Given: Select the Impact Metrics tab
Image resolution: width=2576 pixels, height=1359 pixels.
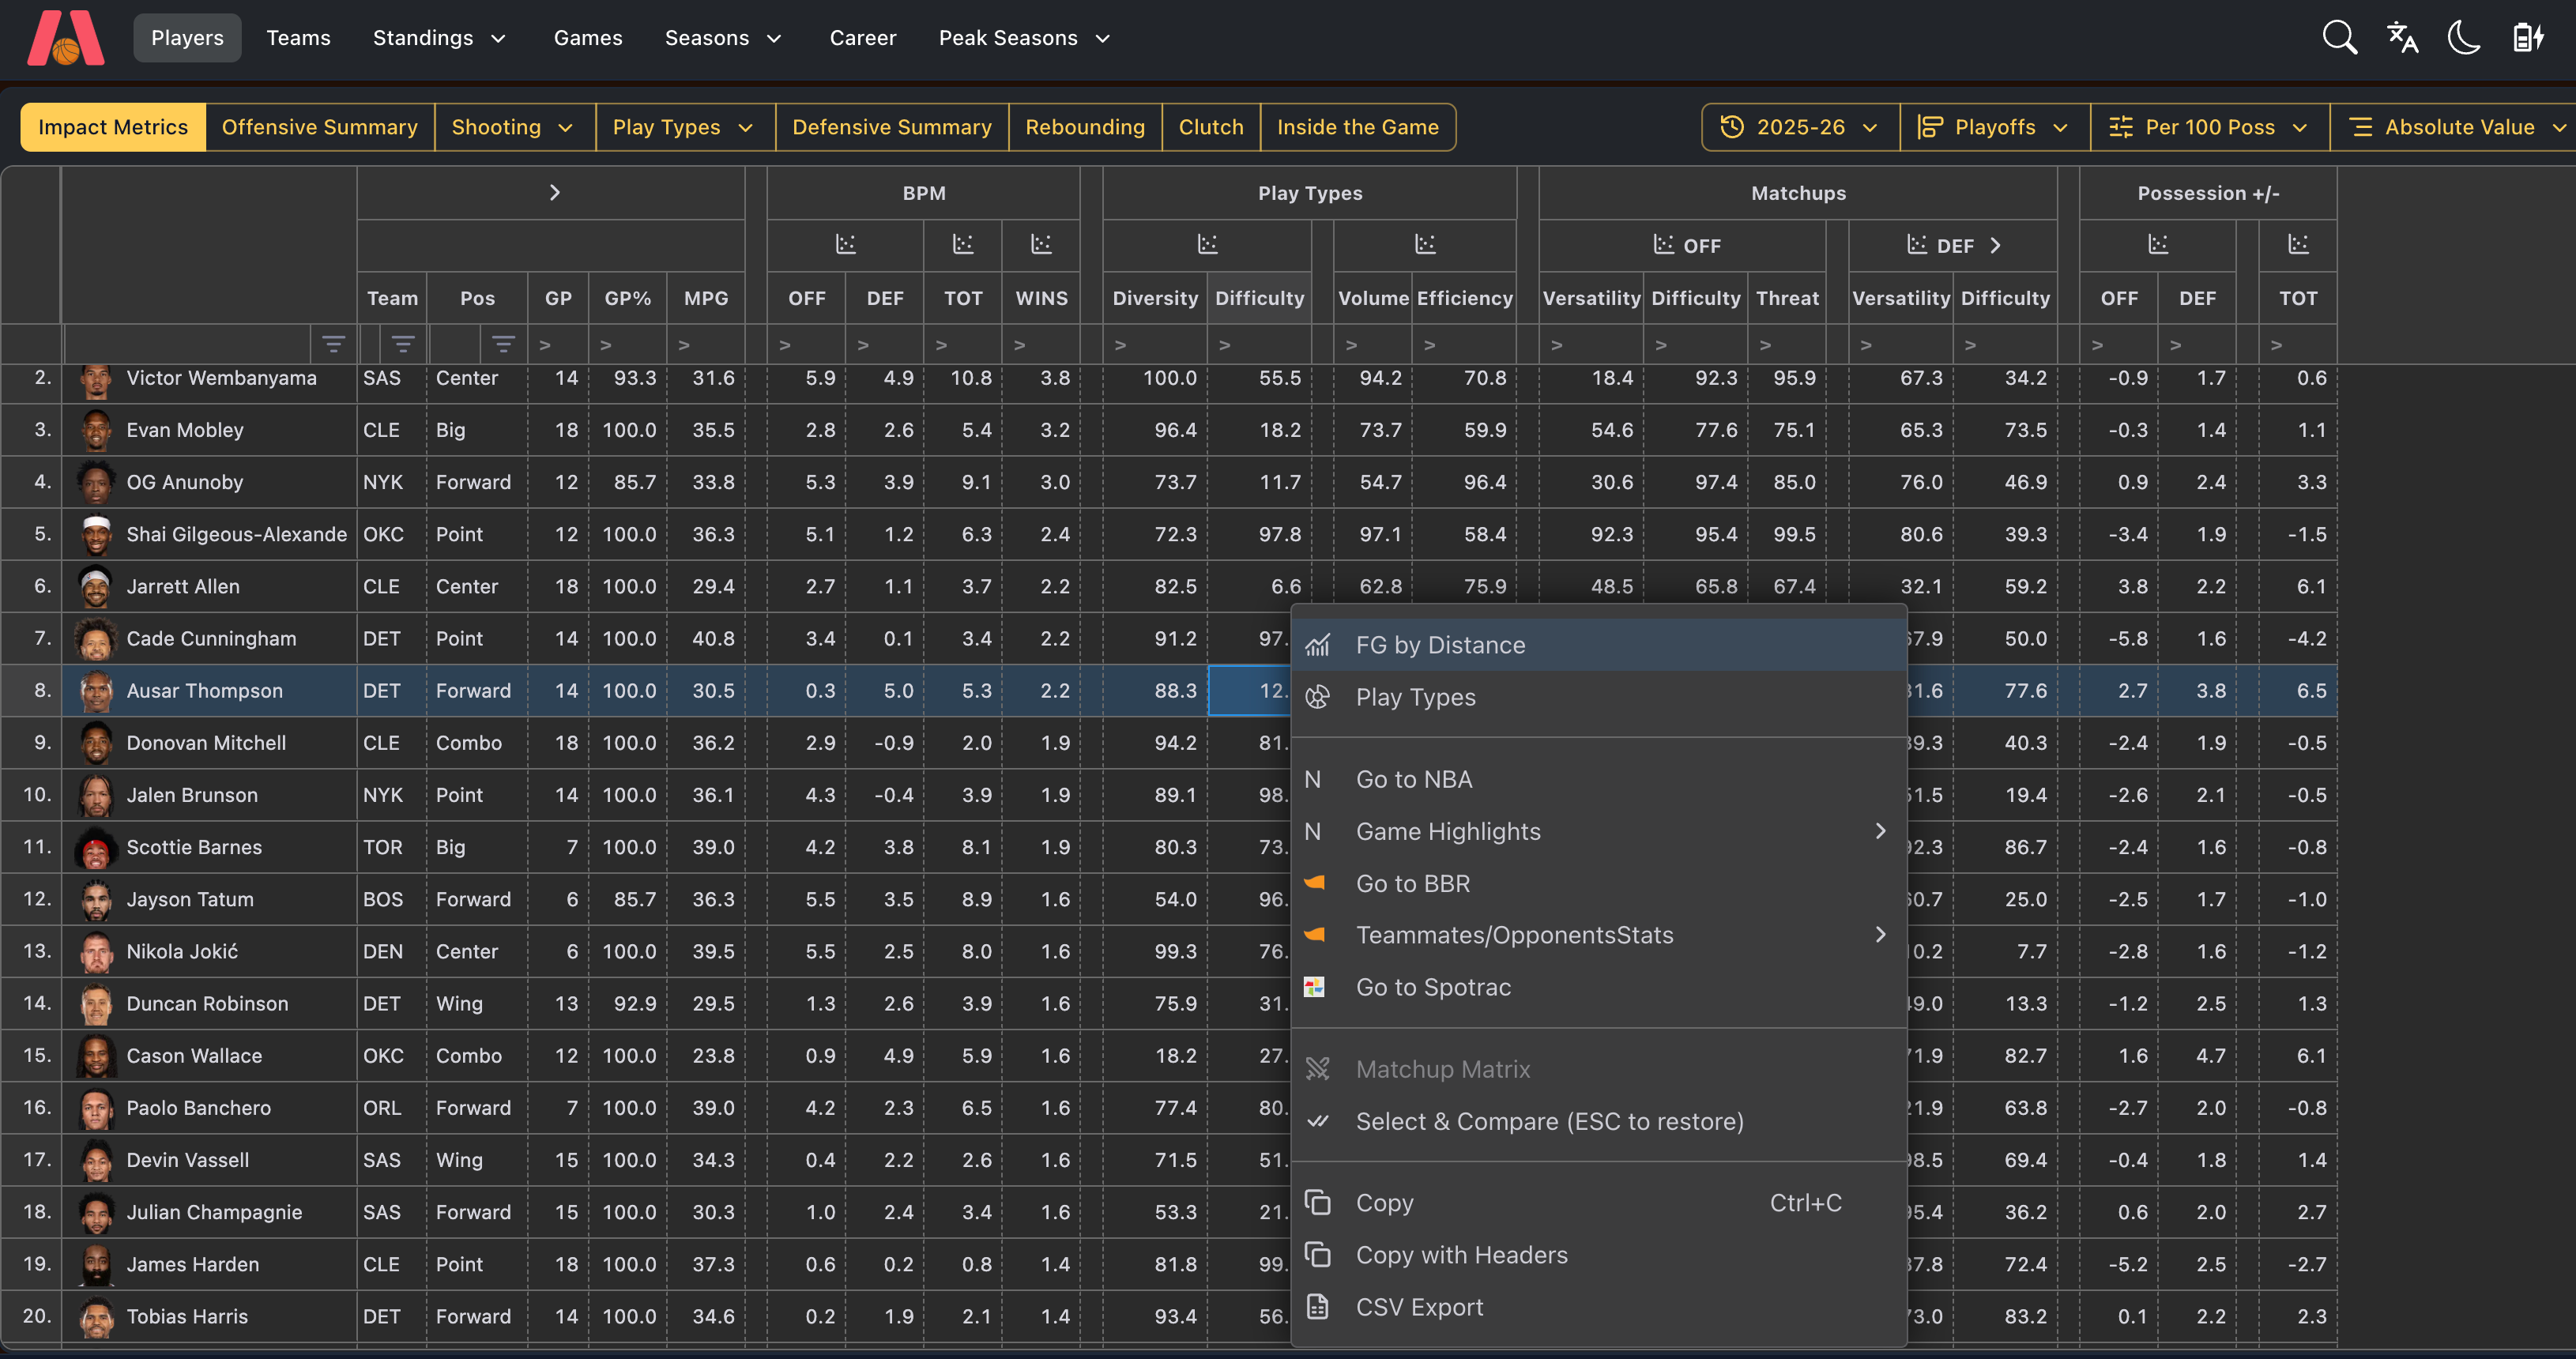Looking at the screenshot, I should click(113, 127).
